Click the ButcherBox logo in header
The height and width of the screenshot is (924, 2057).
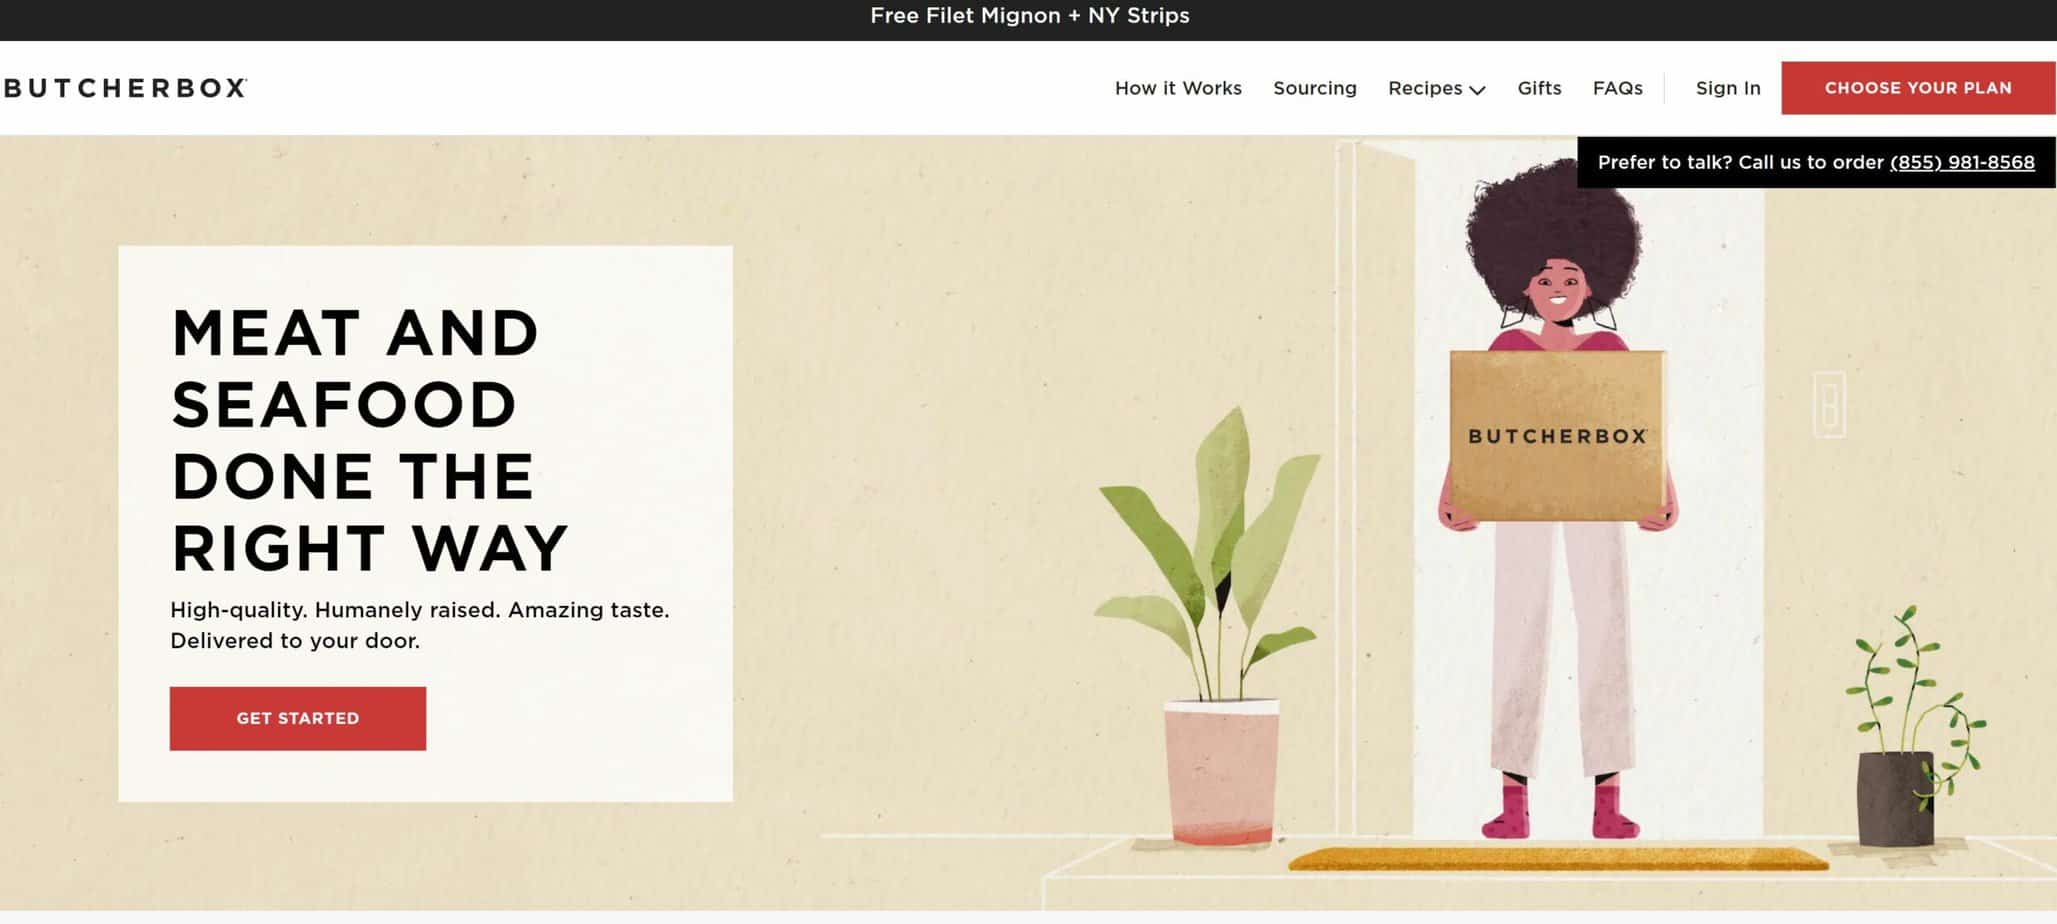pyautogui.click(x=125, y=88)
